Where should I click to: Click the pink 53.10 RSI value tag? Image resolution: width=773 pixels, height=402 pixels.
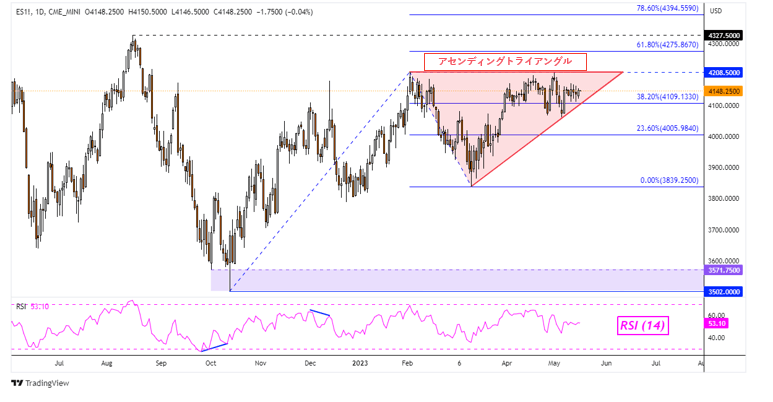coord(717,324)
